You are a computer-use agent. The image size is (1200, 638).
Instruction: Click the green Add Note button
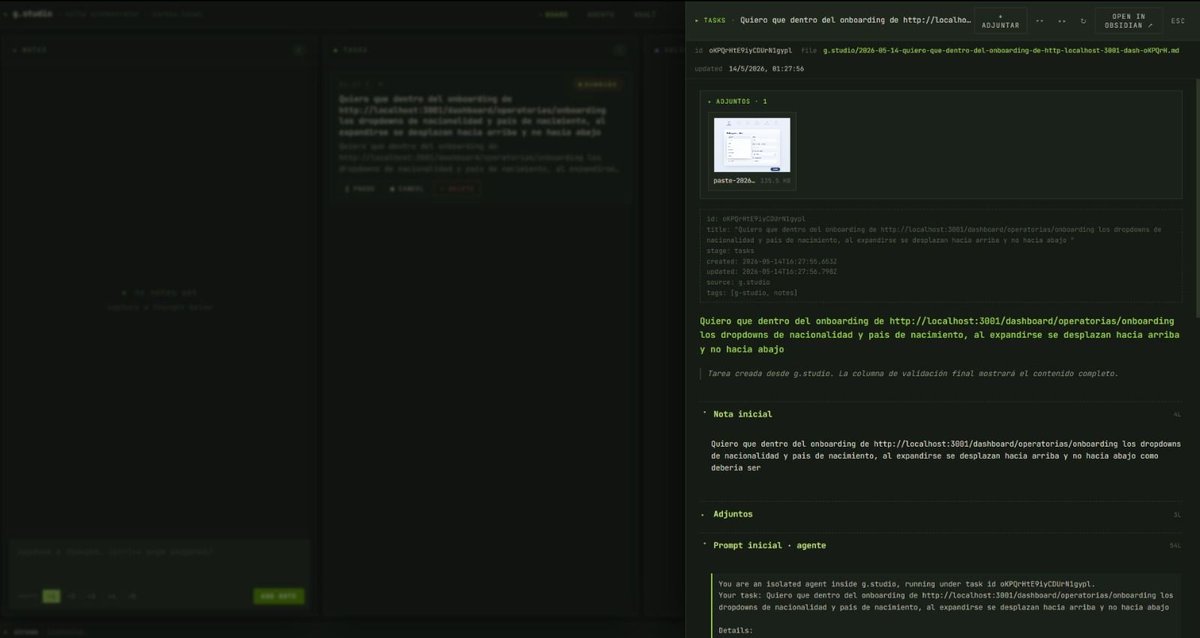pyautogui.click(x=278, y=596)
